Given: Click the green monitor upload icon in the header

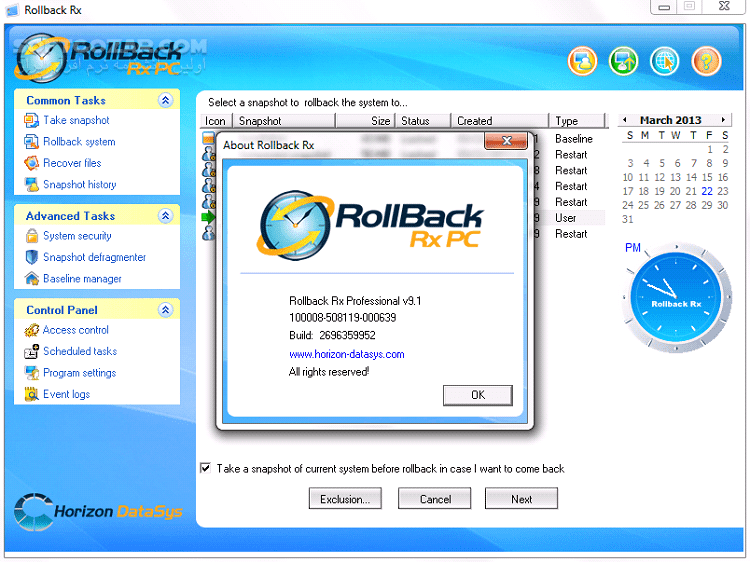Looking at the screenshot, I should click(623, 62).
